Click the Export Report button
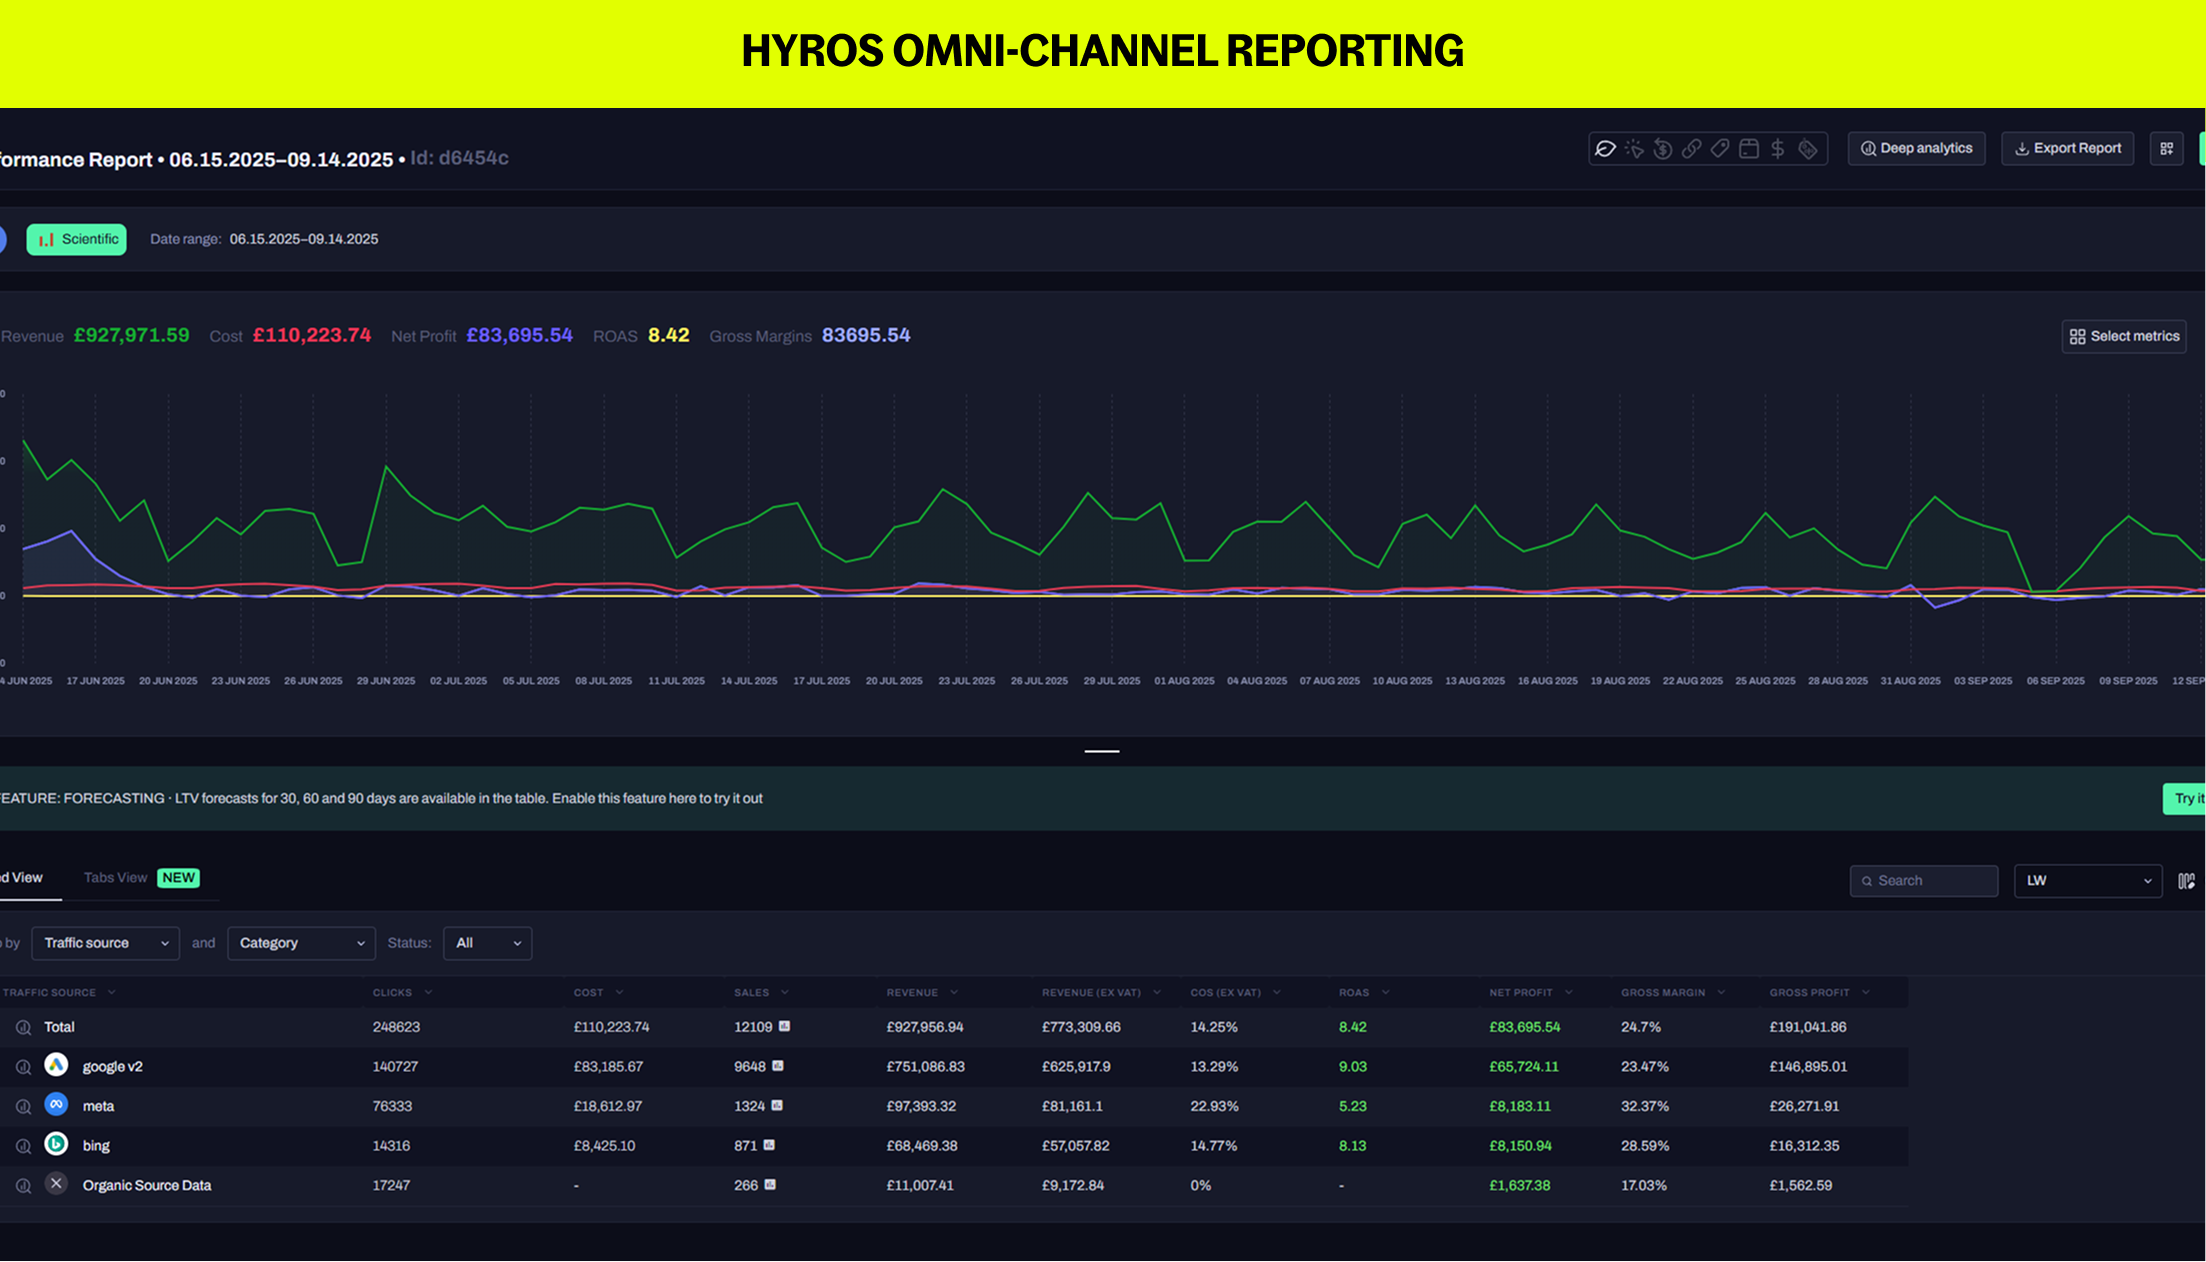This screenshot has height=1262, width=2206. tap(2067, 149)
